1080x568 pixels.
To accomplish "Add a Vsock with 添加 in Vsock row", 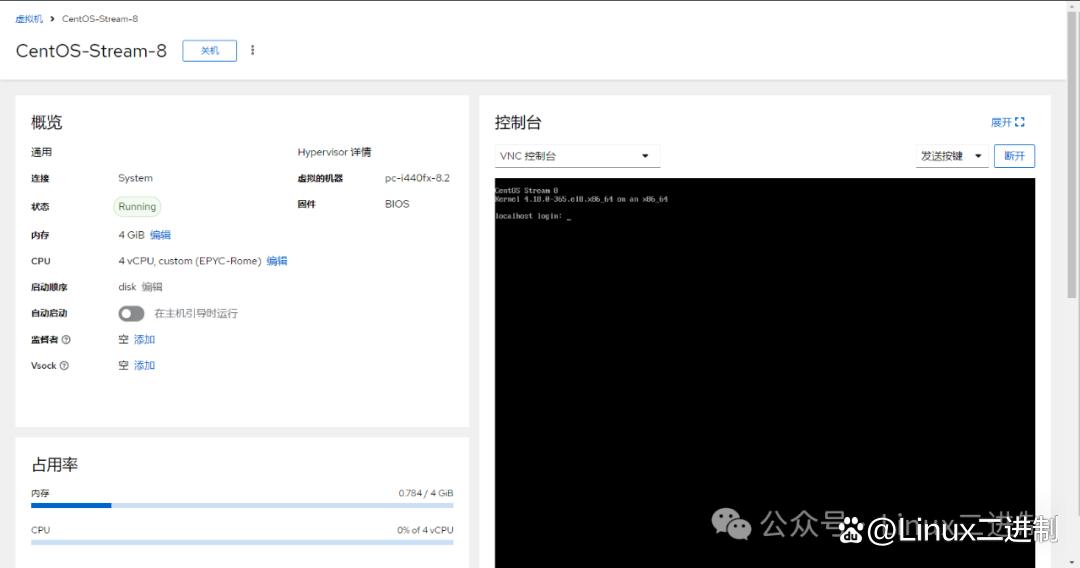I will (144, 366).
